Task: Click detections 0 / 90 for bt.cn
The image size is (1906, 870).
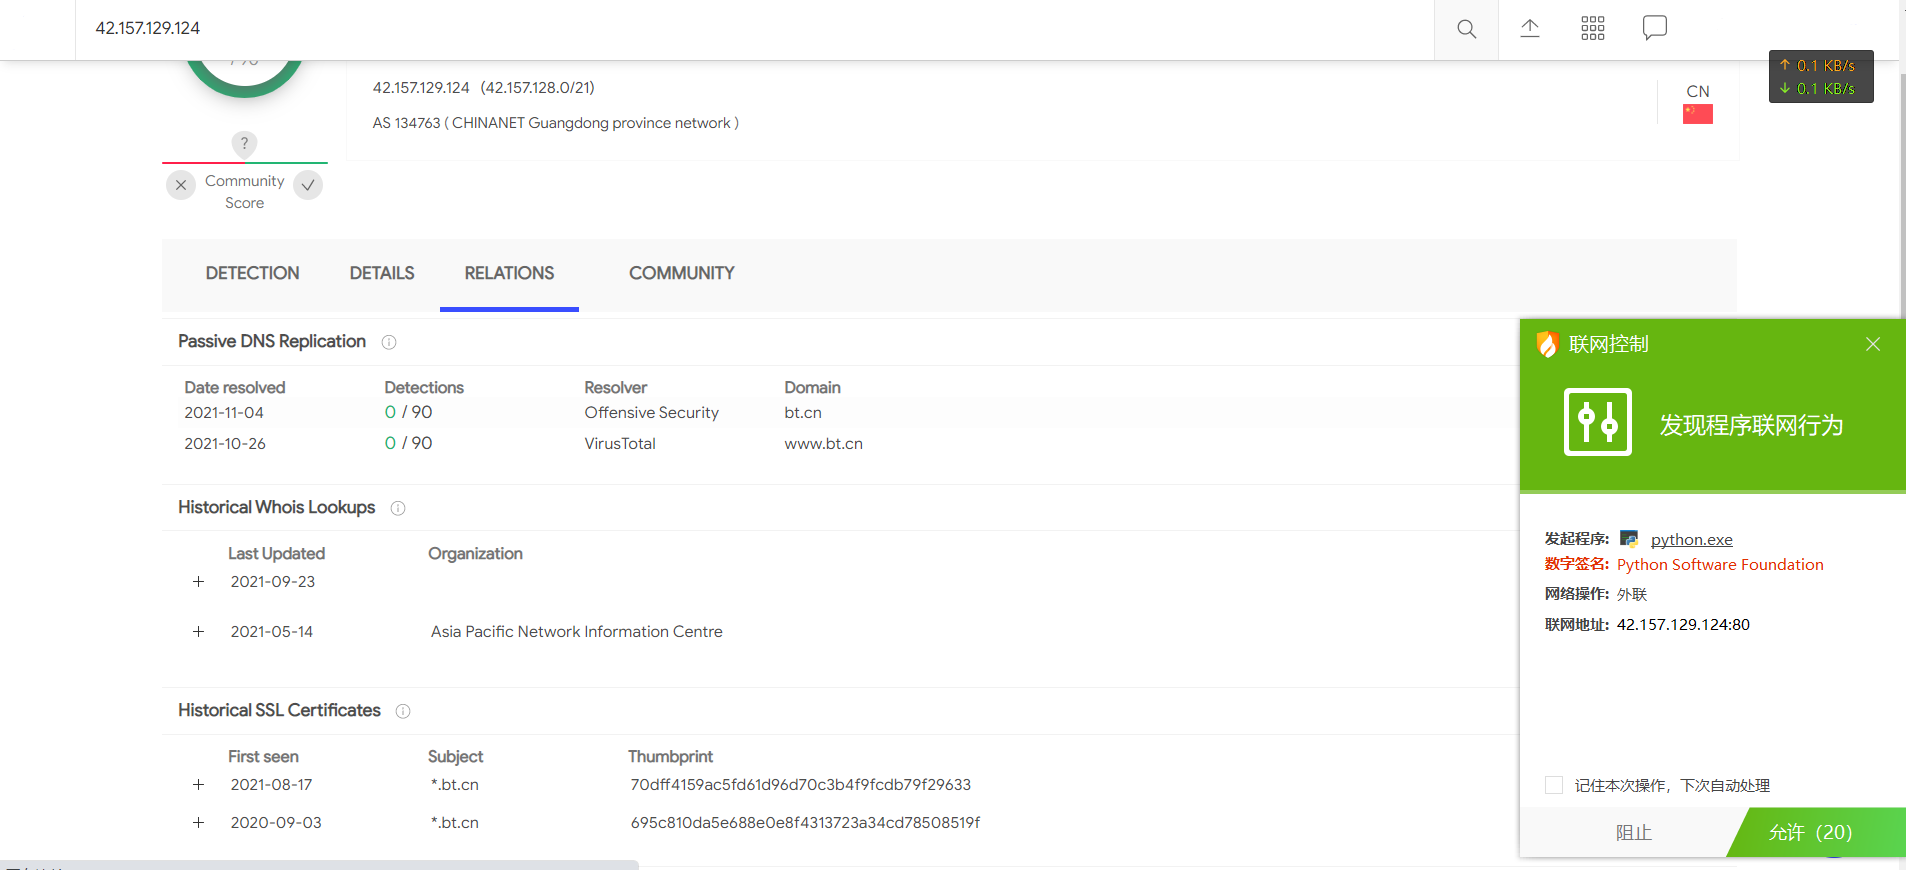Action: pos(408,412)
